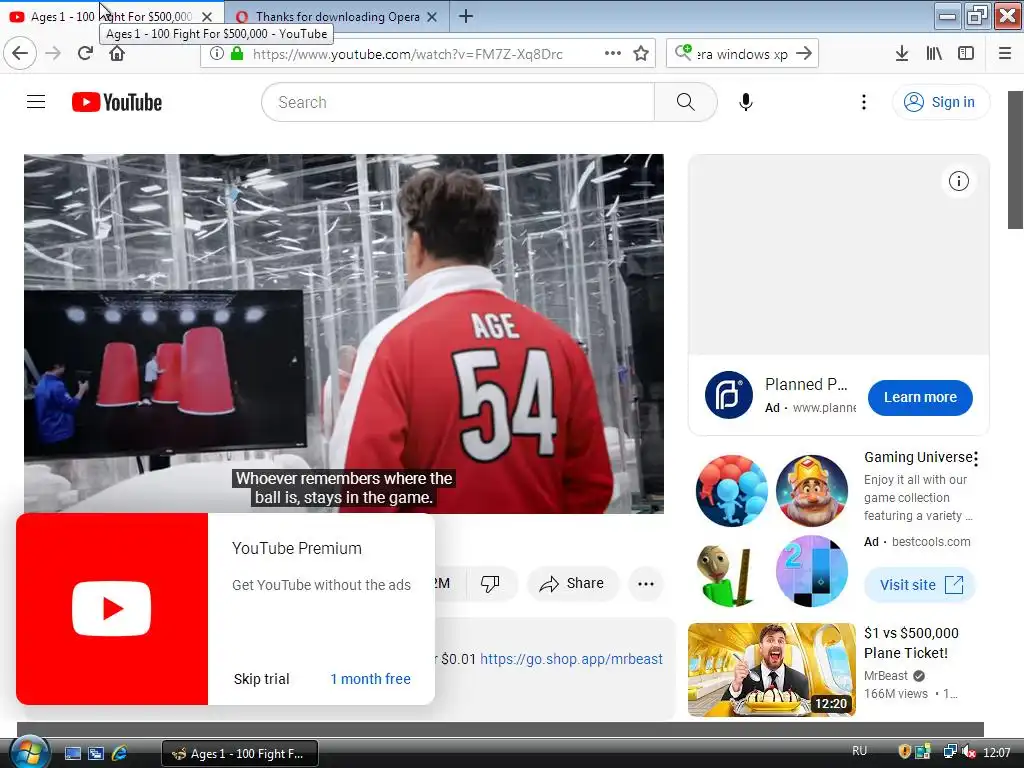The width and height of the screenshot is (1024, 768).
Task: Click the YouTube Premium red logo panel
Action: [112, 609]
